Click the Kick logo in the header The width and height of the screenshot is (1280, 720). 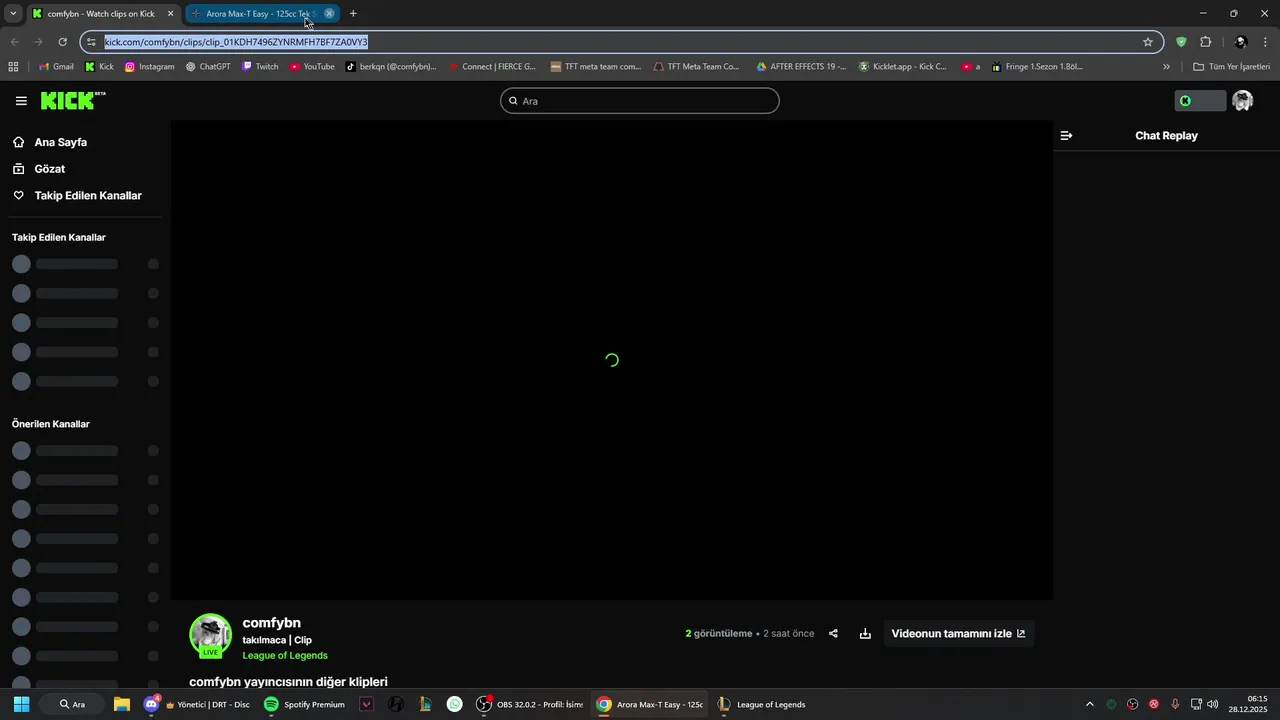pos(72,101)
